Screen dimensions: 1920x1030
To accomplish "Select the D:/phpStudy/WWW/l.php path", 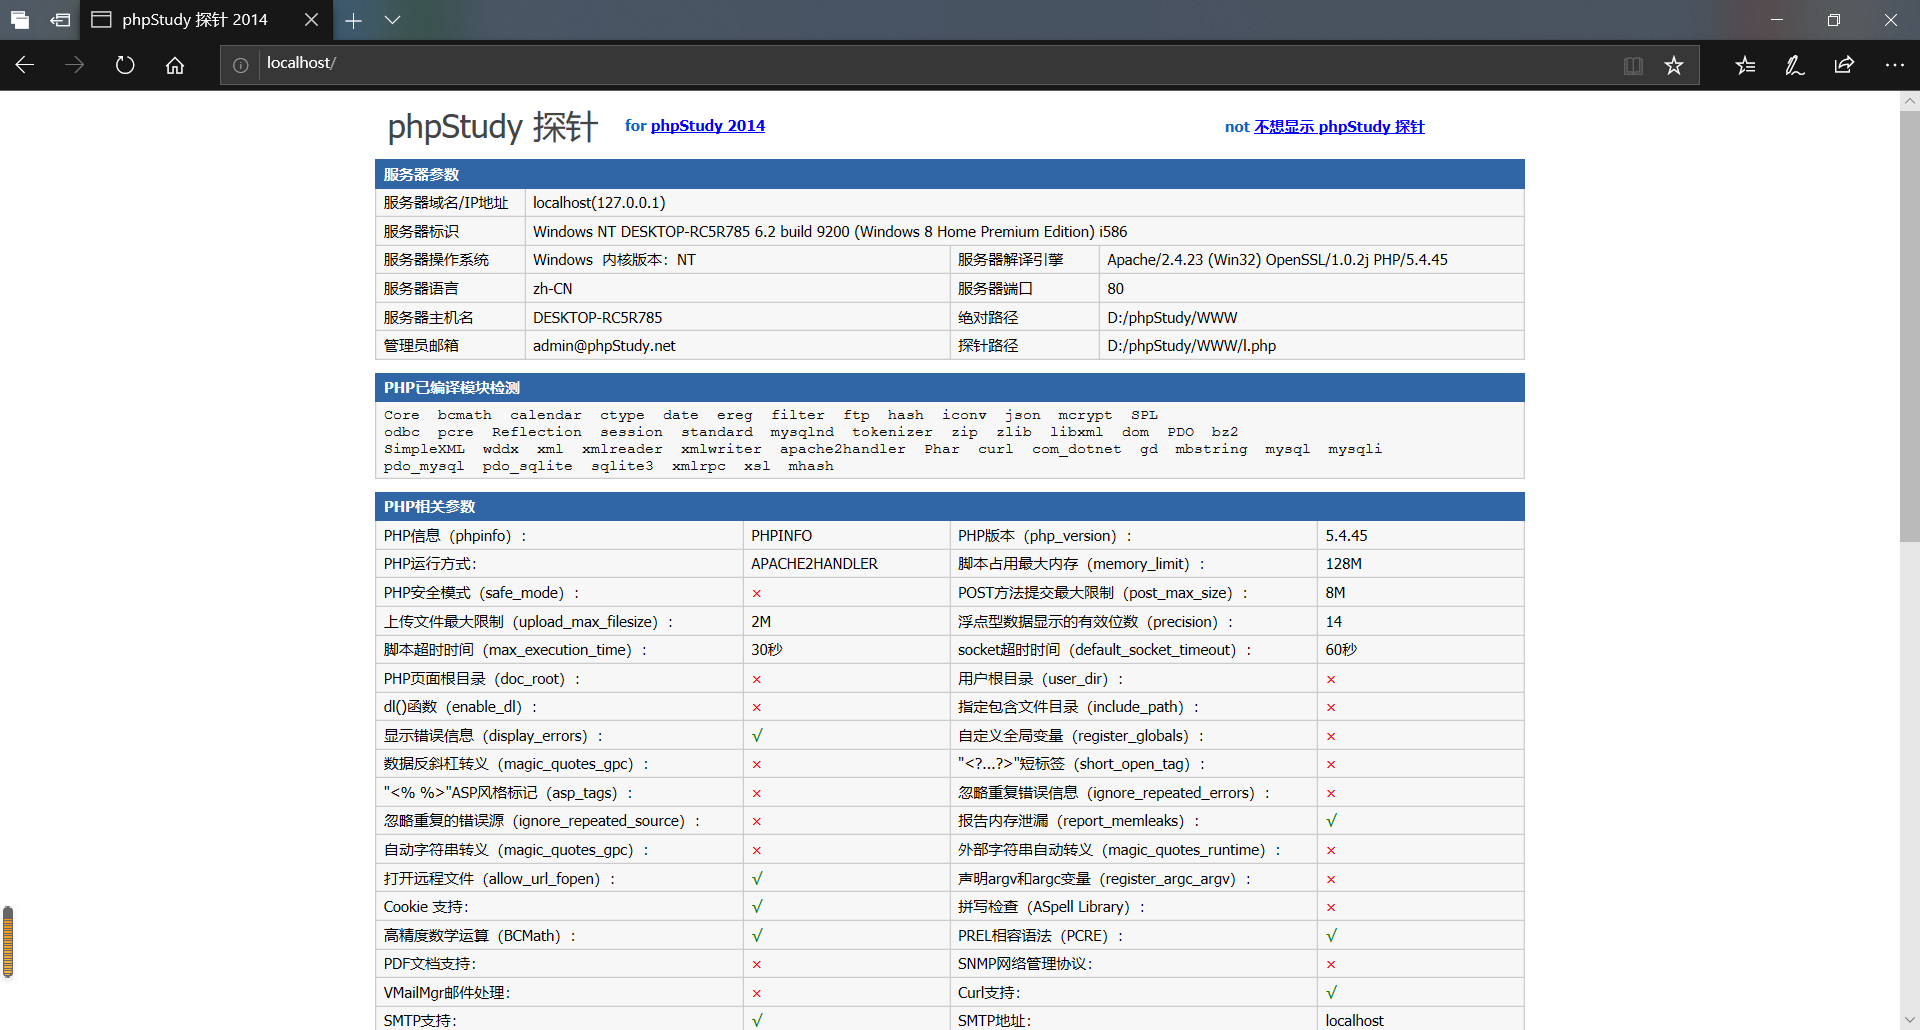I will coord(1192,346).
